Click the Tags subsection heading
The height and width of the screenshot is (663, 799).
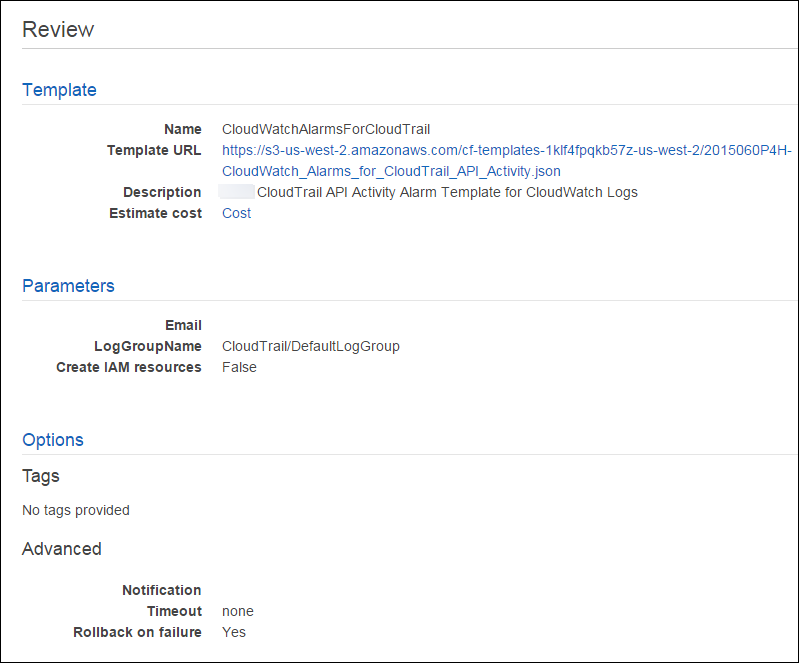click(41, 476)
